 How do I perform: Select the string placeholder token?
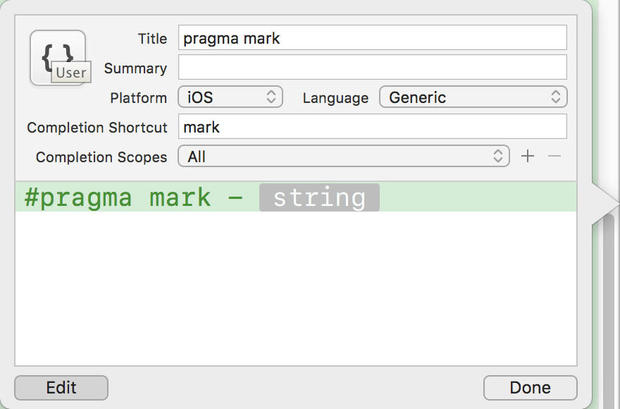[x=319, y=197]
